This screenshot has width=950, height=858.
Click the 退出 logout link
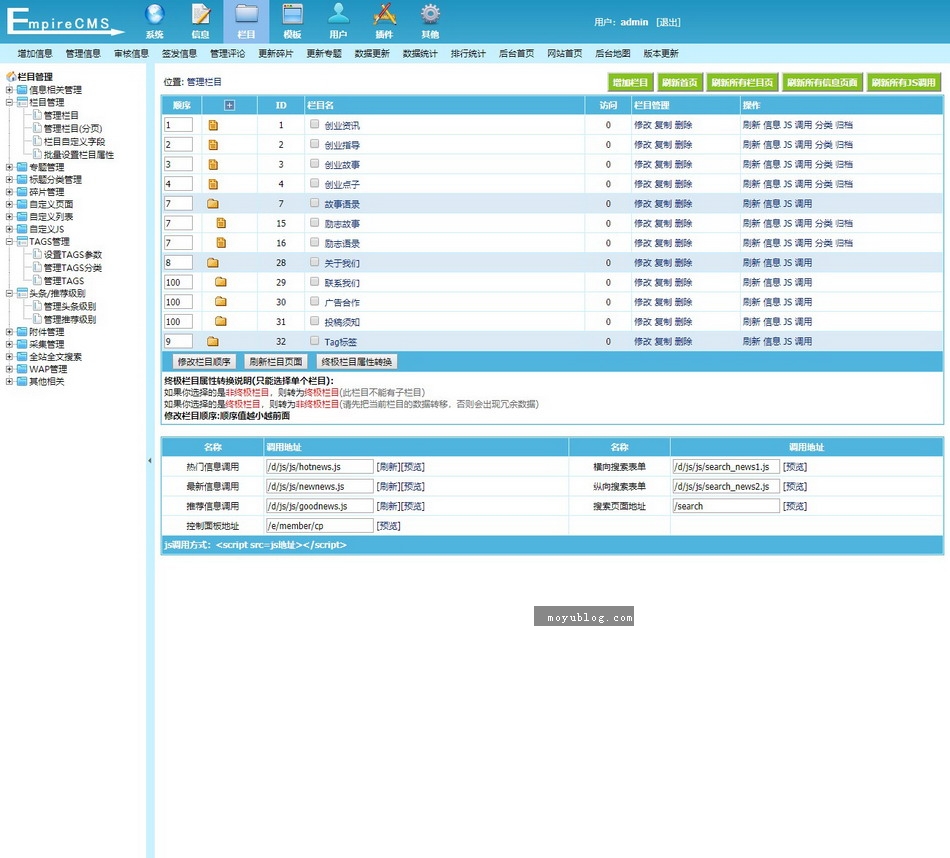tap(668, 22)
